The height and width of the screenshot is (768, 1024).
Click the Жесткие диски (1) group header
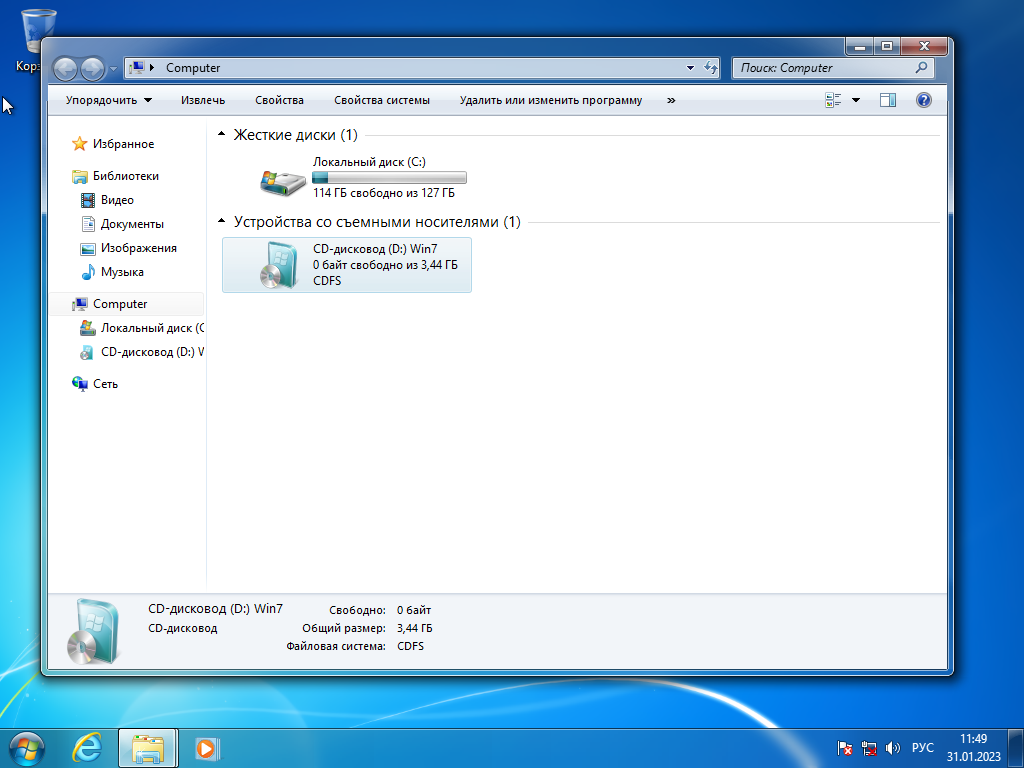(x=296, y=135)
